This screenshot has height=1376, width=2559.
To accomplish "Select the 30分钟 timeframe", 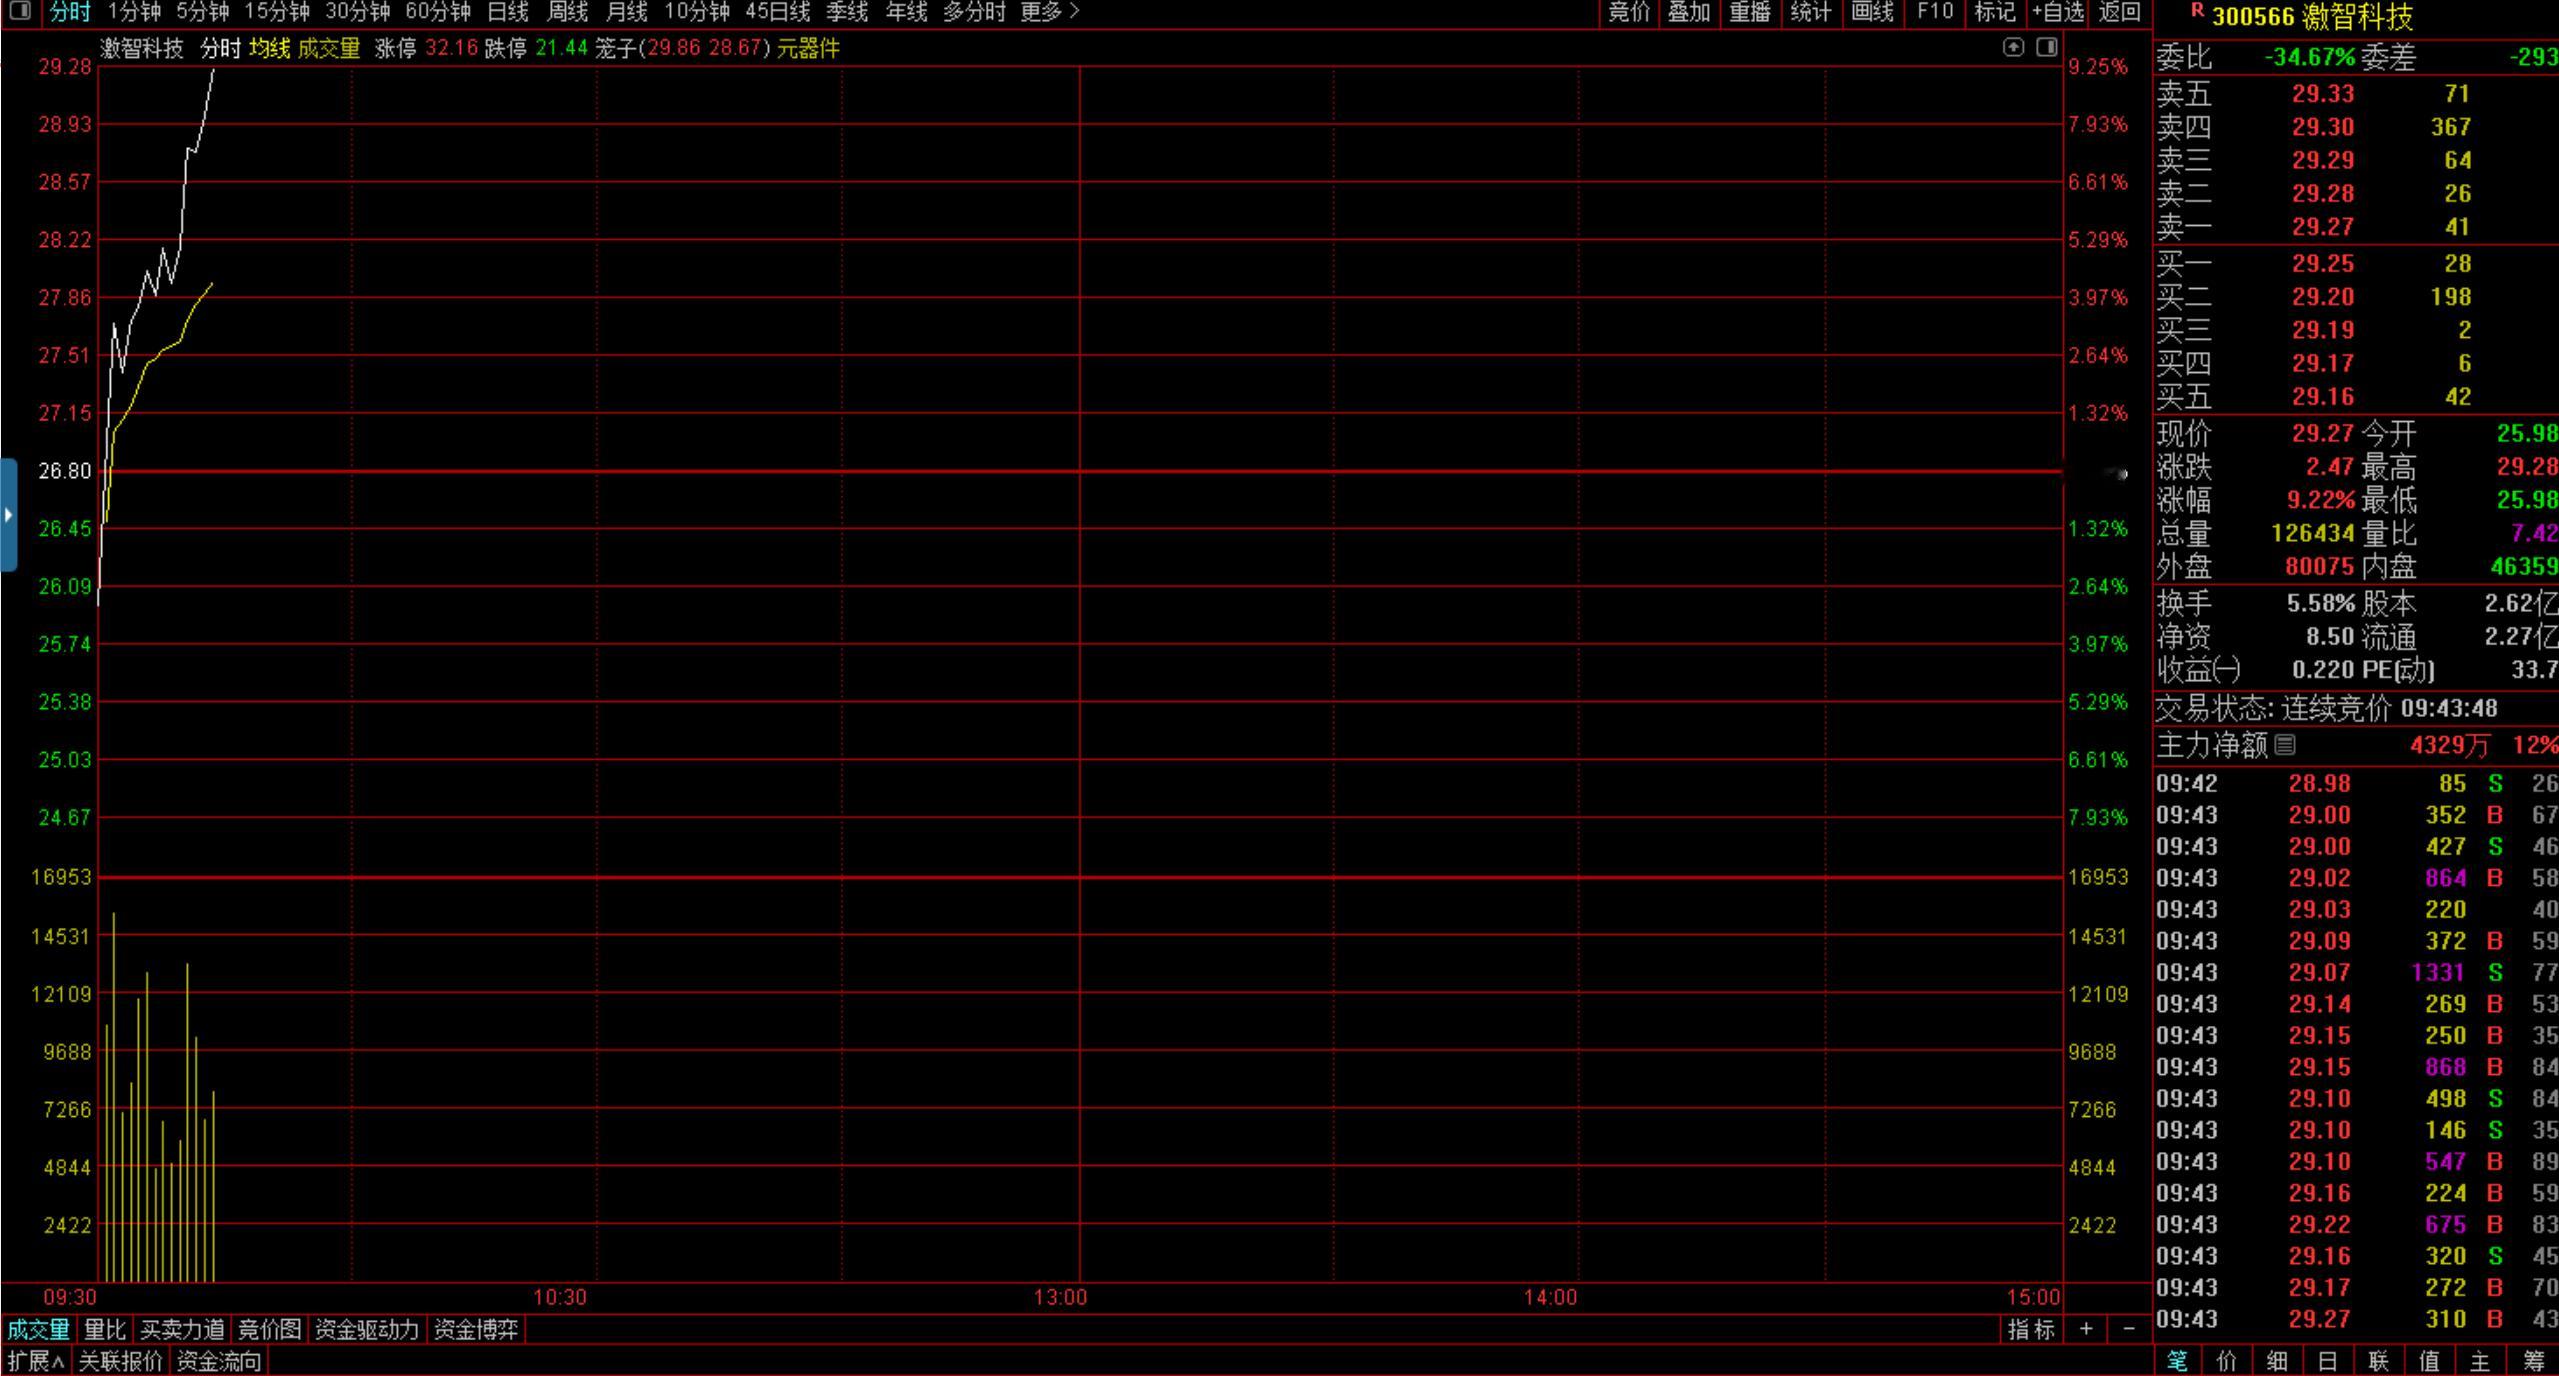I will pyautogui.click(x=357, y=12).
